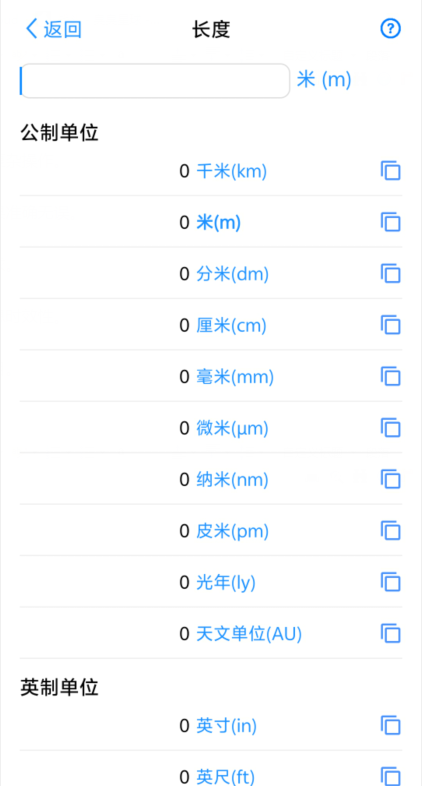422x786 pixels.
Task: Go back with 返回 button
Action: tap(54, 29)
